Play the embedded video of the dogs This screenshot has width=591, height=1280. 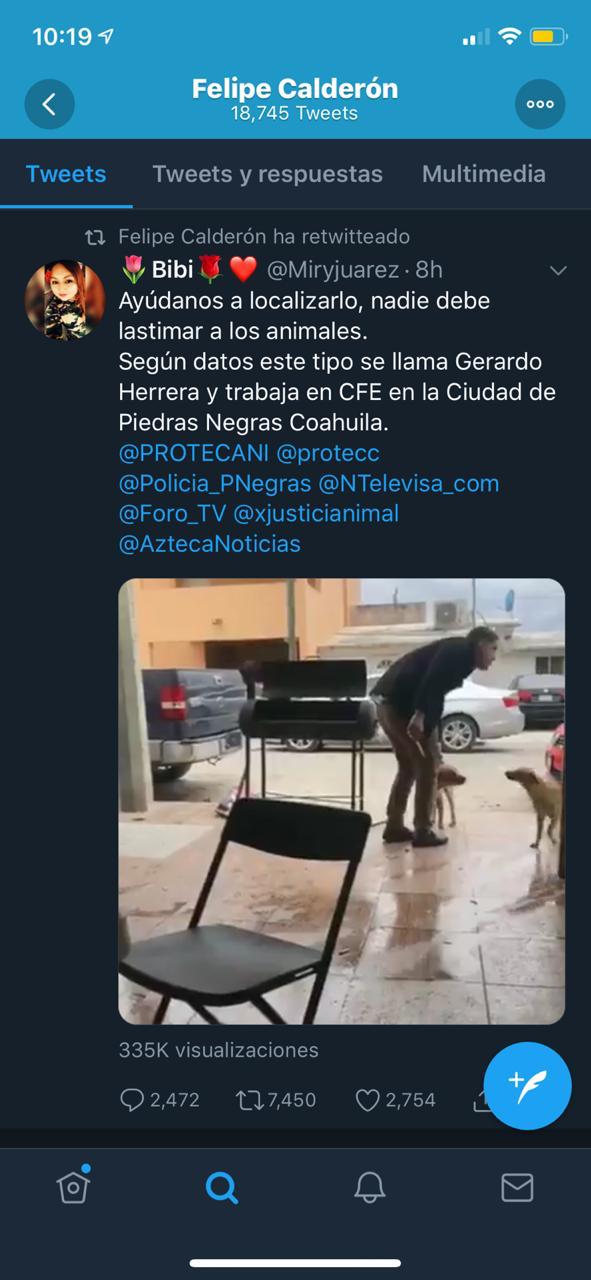coord(342,801)
